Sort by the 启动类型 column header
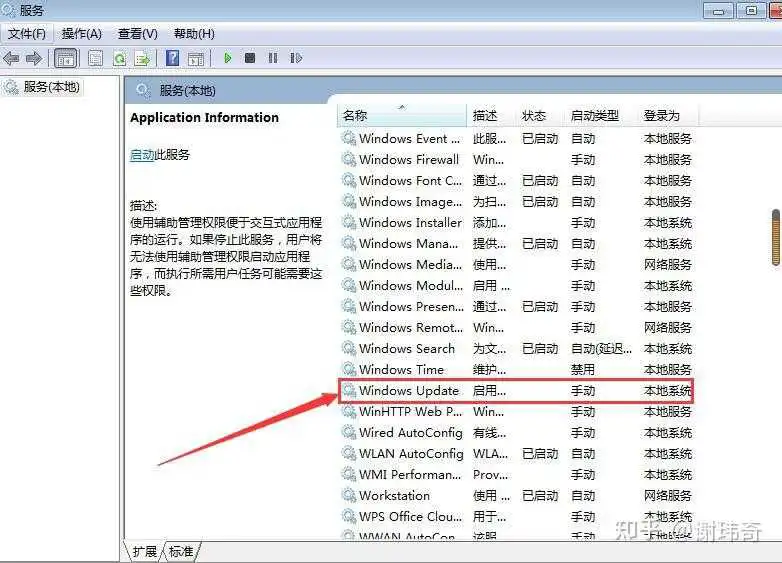Screen dimensions: 782x563 pyautogui.click(x=601, y=115)
